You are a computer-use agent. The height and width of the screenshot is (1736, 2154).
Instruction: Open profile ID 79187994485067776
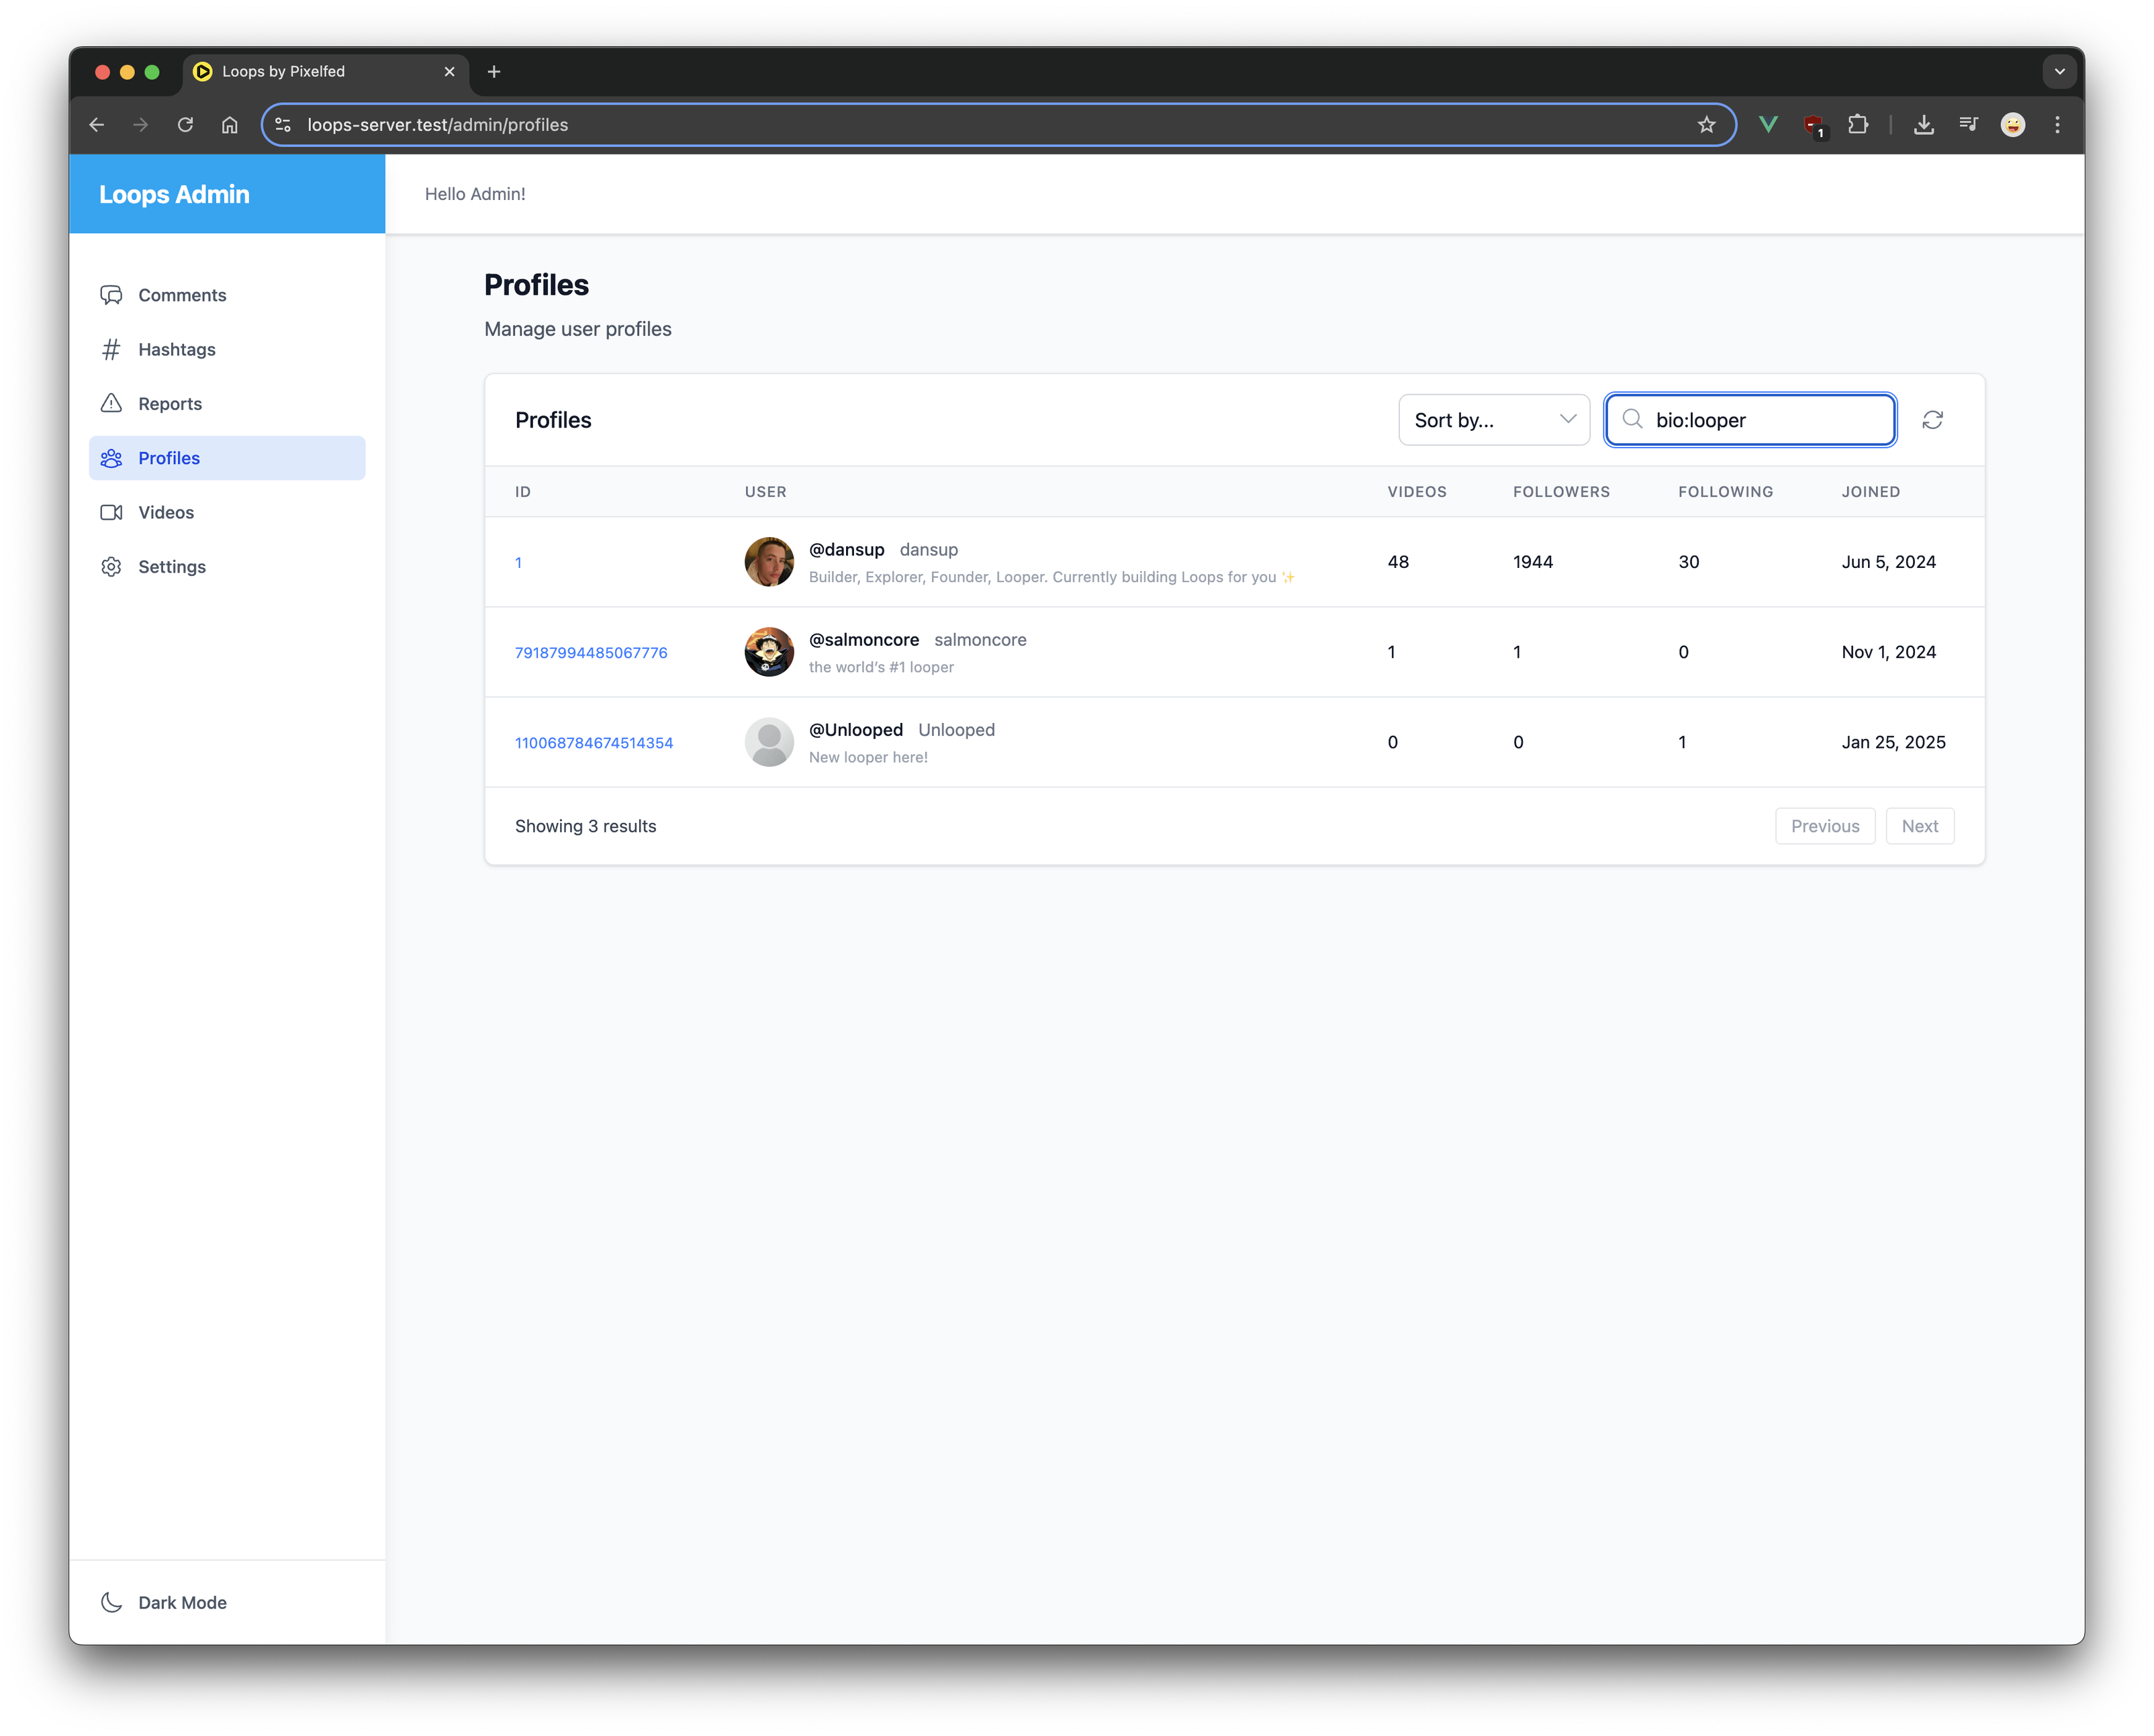point(591,652)
